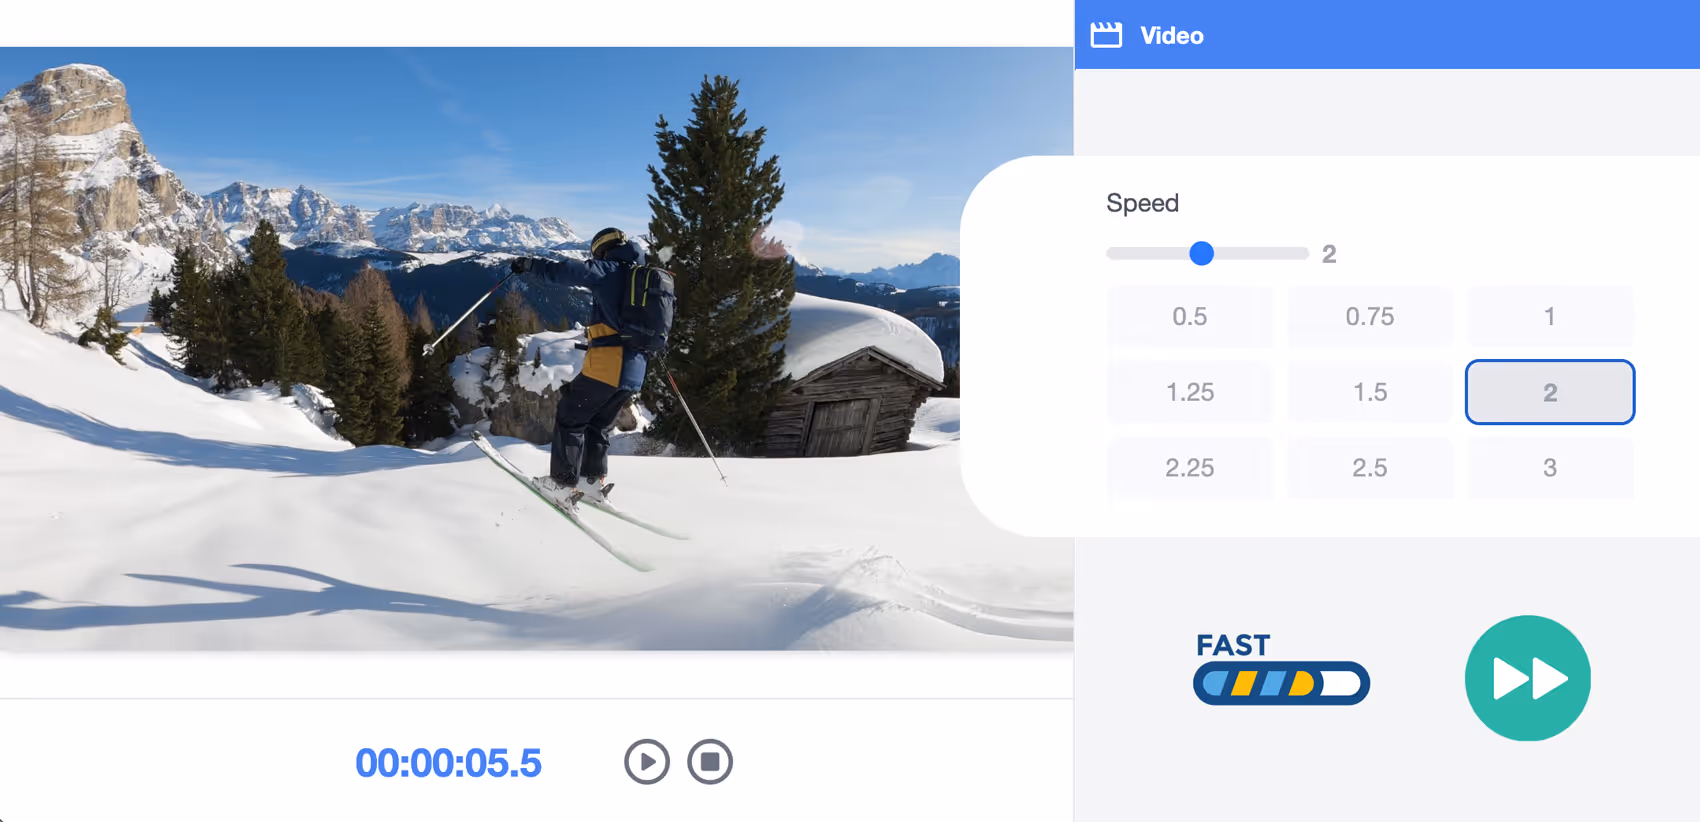Pick the 1.25 speed option
1700x822 pixels.
pyautogui.click(x=1189, y=392)
